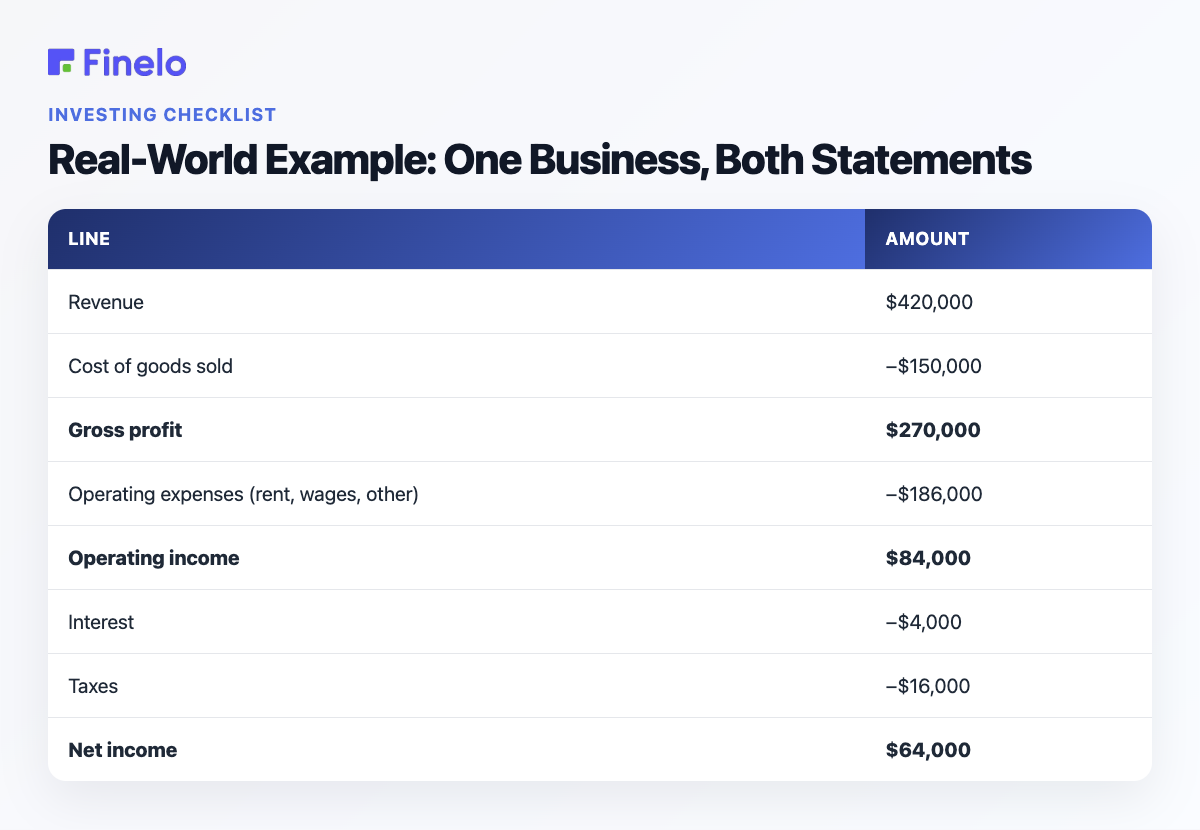Viewport: 1200px width, 830px height.
Task: Select the Cost of goods sold label
Action: tap(150, 366)
